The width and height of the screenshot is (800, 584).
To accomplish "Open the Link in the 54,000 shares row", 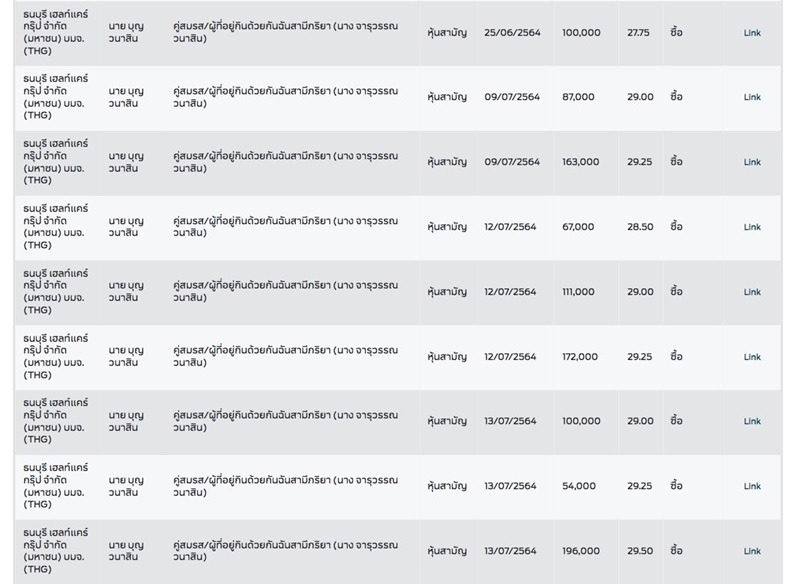I will (752, 486).
